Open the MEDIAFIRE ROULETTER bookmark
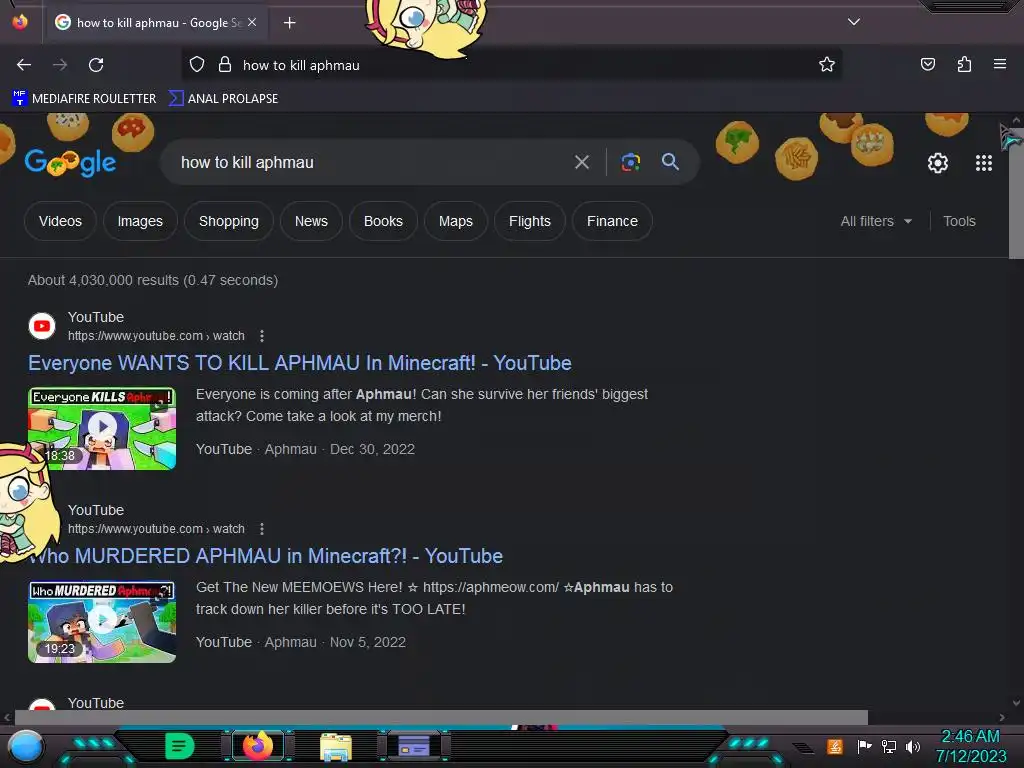Image resolution: width=1024 pixels, height=768 pixels. (84, 99)
